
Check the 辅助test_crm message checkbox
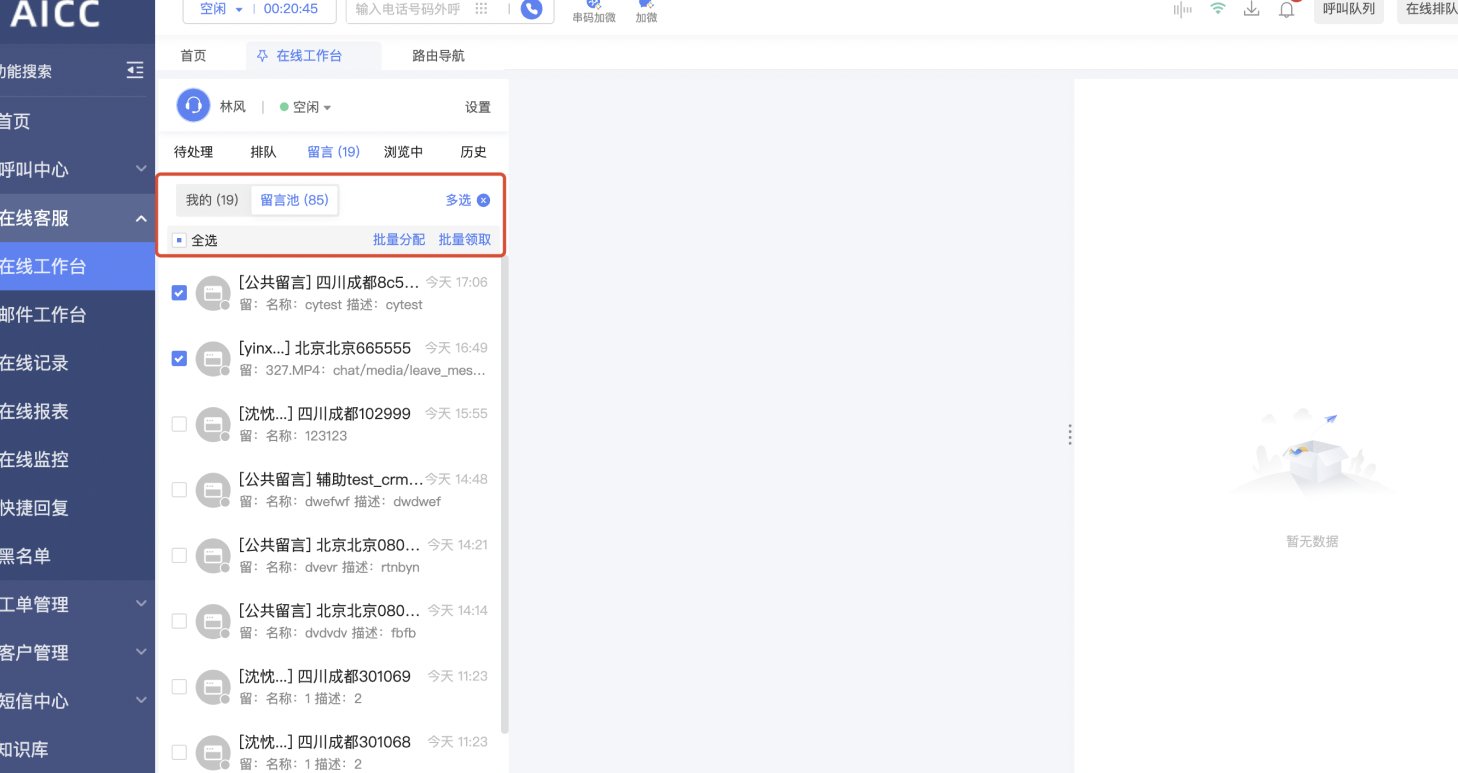[179, 490]
